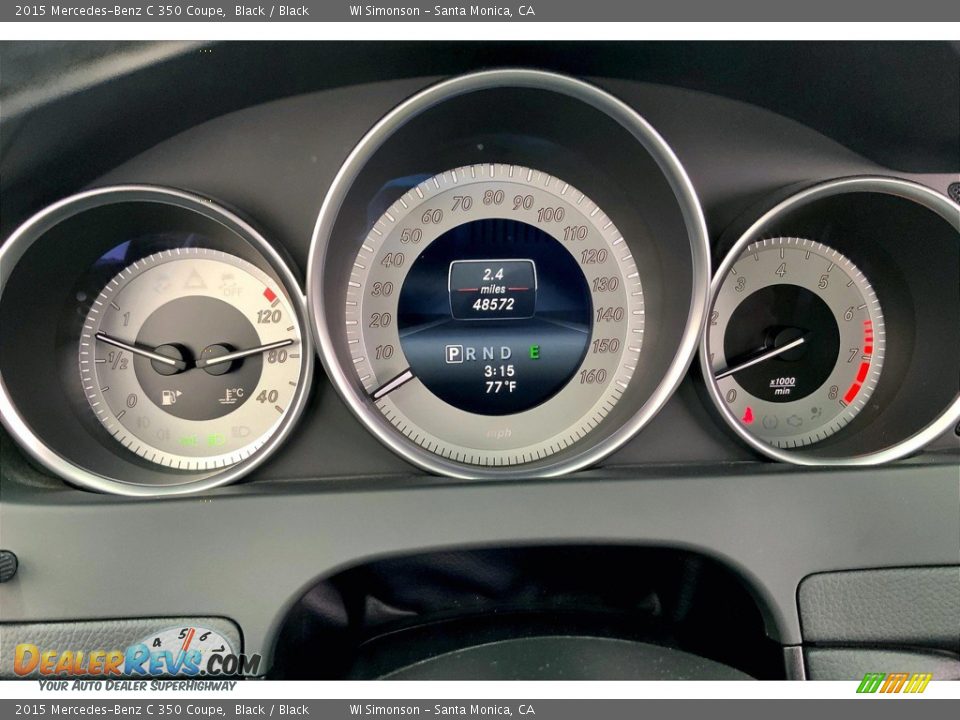Click the warning triangle indicator

195,280
